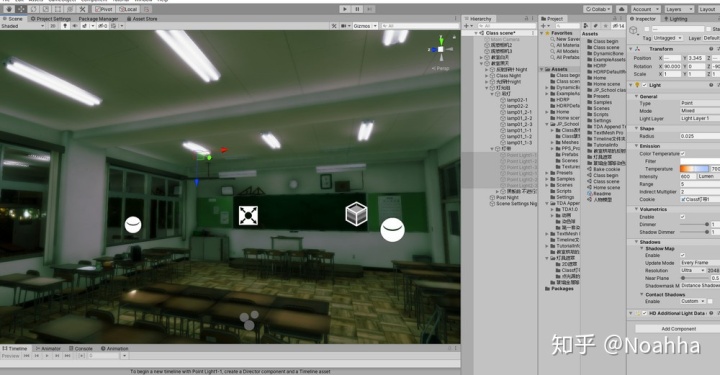Click the Project panel create plus button
The image size is (720, 375).
(545, 26)
